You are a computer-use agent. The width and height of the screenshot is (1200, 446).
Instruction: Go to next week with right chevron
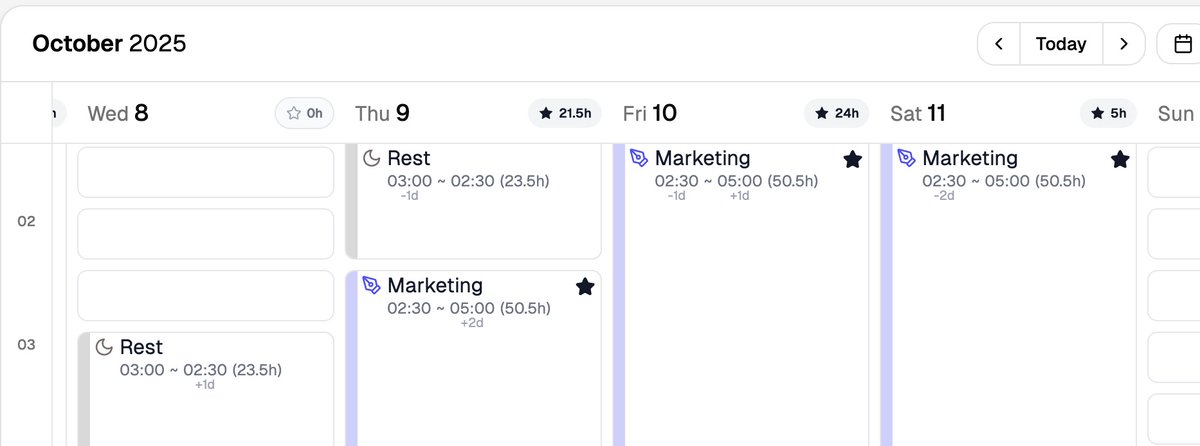(1124, 44)
